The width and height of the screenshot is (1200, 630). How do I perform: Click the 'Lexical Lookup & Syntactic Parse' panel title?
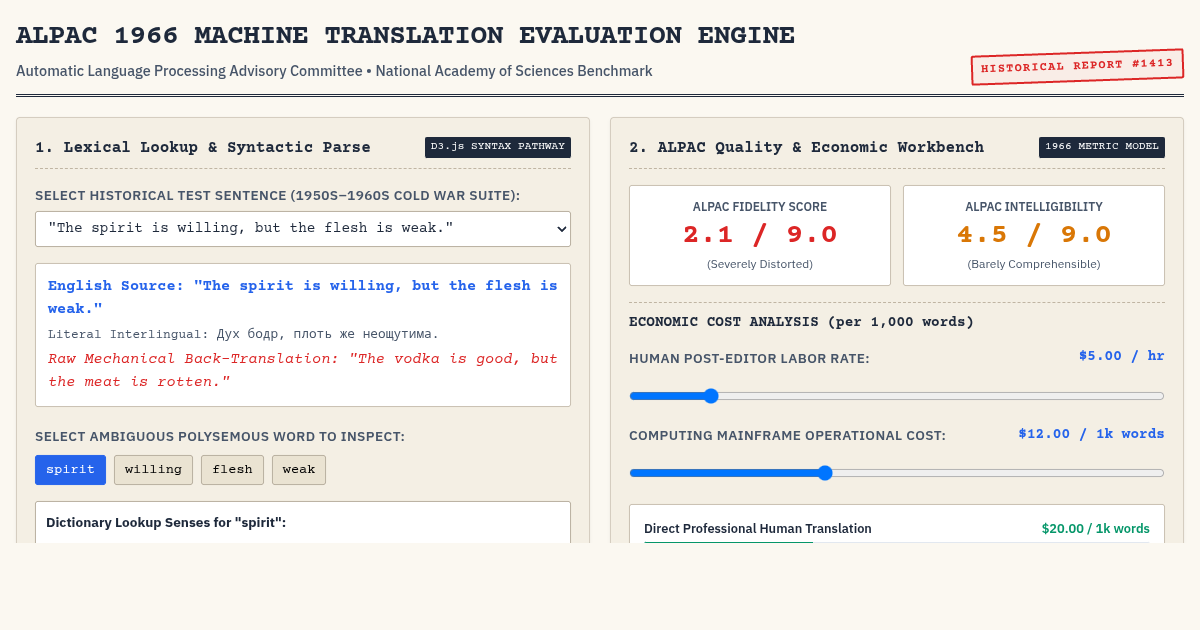203,147
